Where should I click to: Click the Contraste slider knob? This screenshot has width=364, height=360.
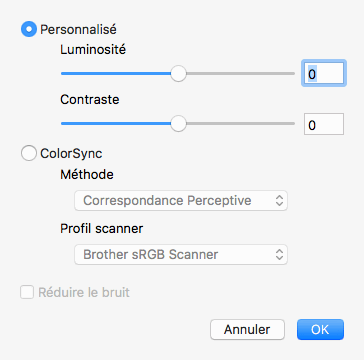pyautogui.click(x=178, y=123)
